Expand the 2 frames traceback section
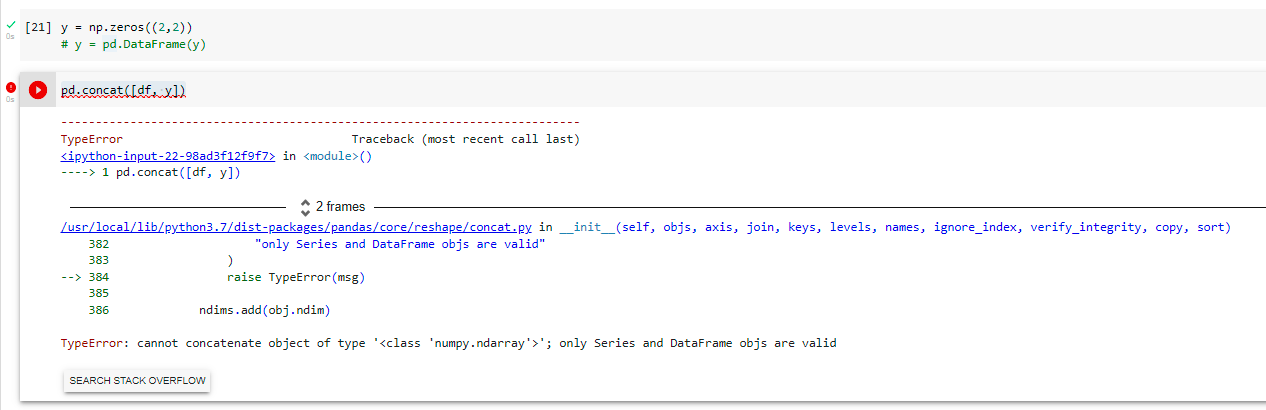The image size is (1266, 410). tap(333, 206)
